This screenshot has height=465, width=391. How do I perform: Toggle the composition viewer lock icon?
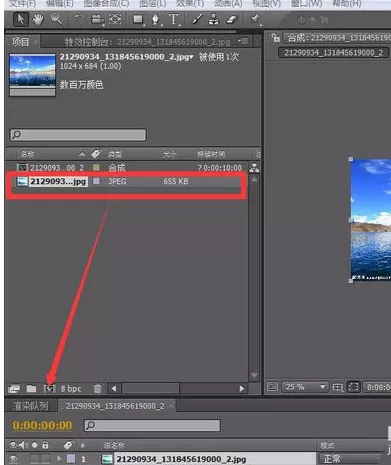coord(275,37)
